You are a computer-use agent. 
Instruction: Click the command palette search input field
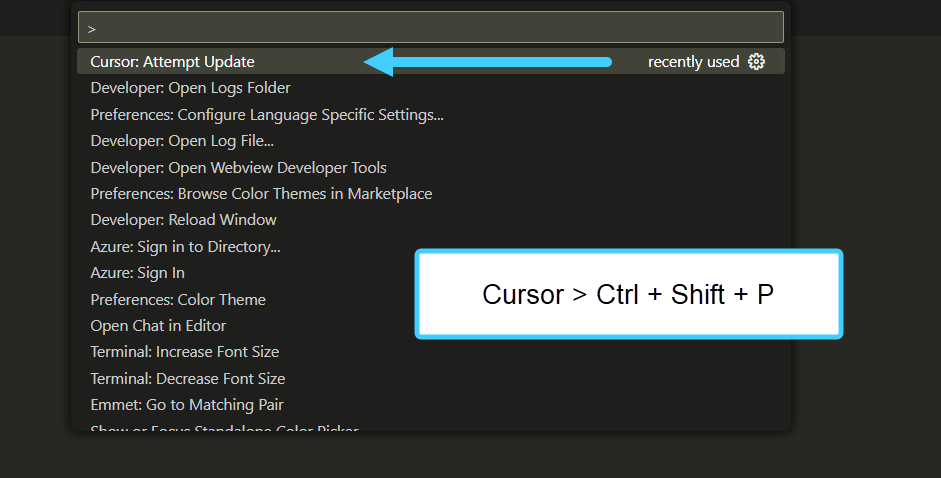click(430, 28)
